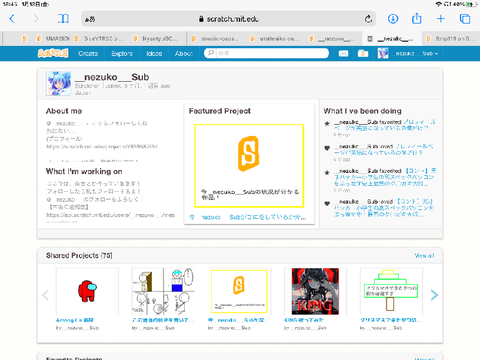Click the api.scratch.mit.edu link in working on
This screenshot has width=480, height=360.
click(111, 215)
